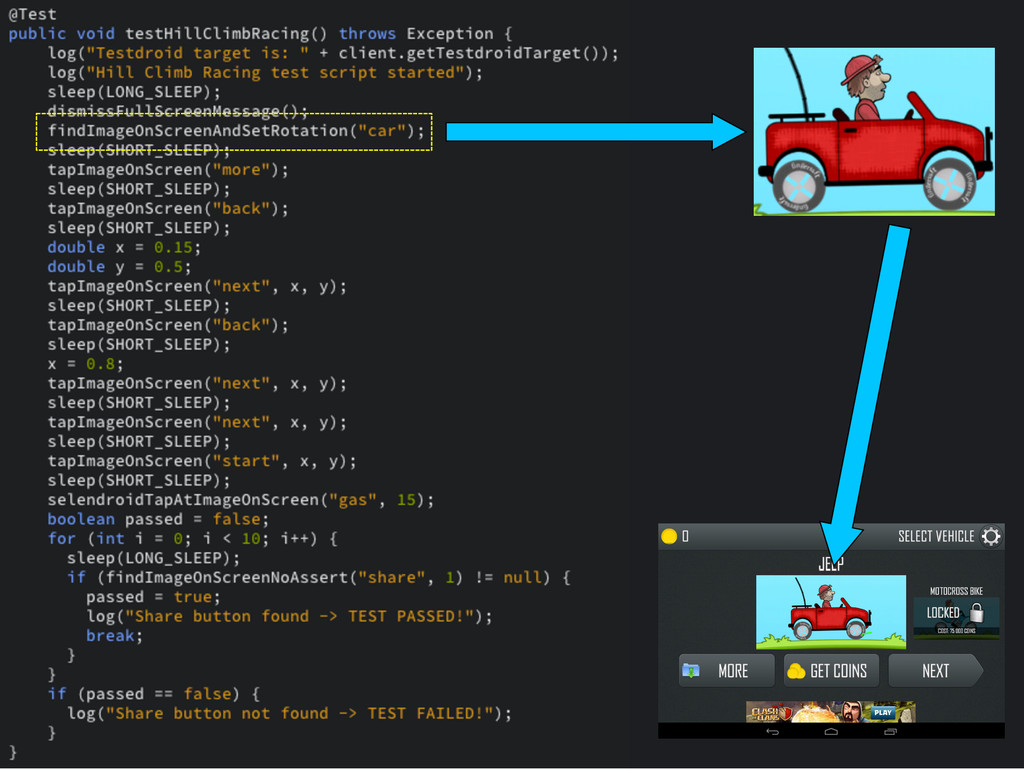The height and width of the screenshot is (769, 1024).
Task: Tap the GET COINS button
Action: (831, 670)
